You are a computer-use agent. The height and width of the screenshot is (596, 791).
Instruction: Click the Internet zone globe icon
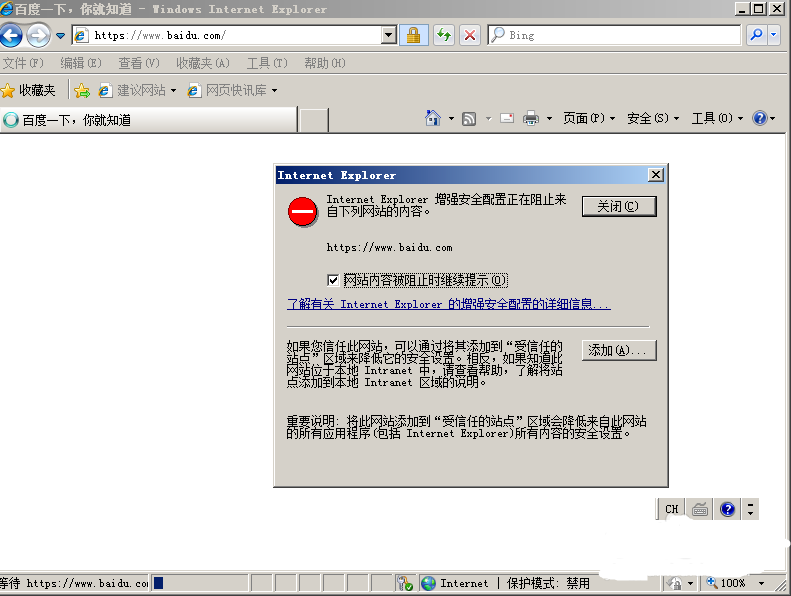tap(428, 583)
